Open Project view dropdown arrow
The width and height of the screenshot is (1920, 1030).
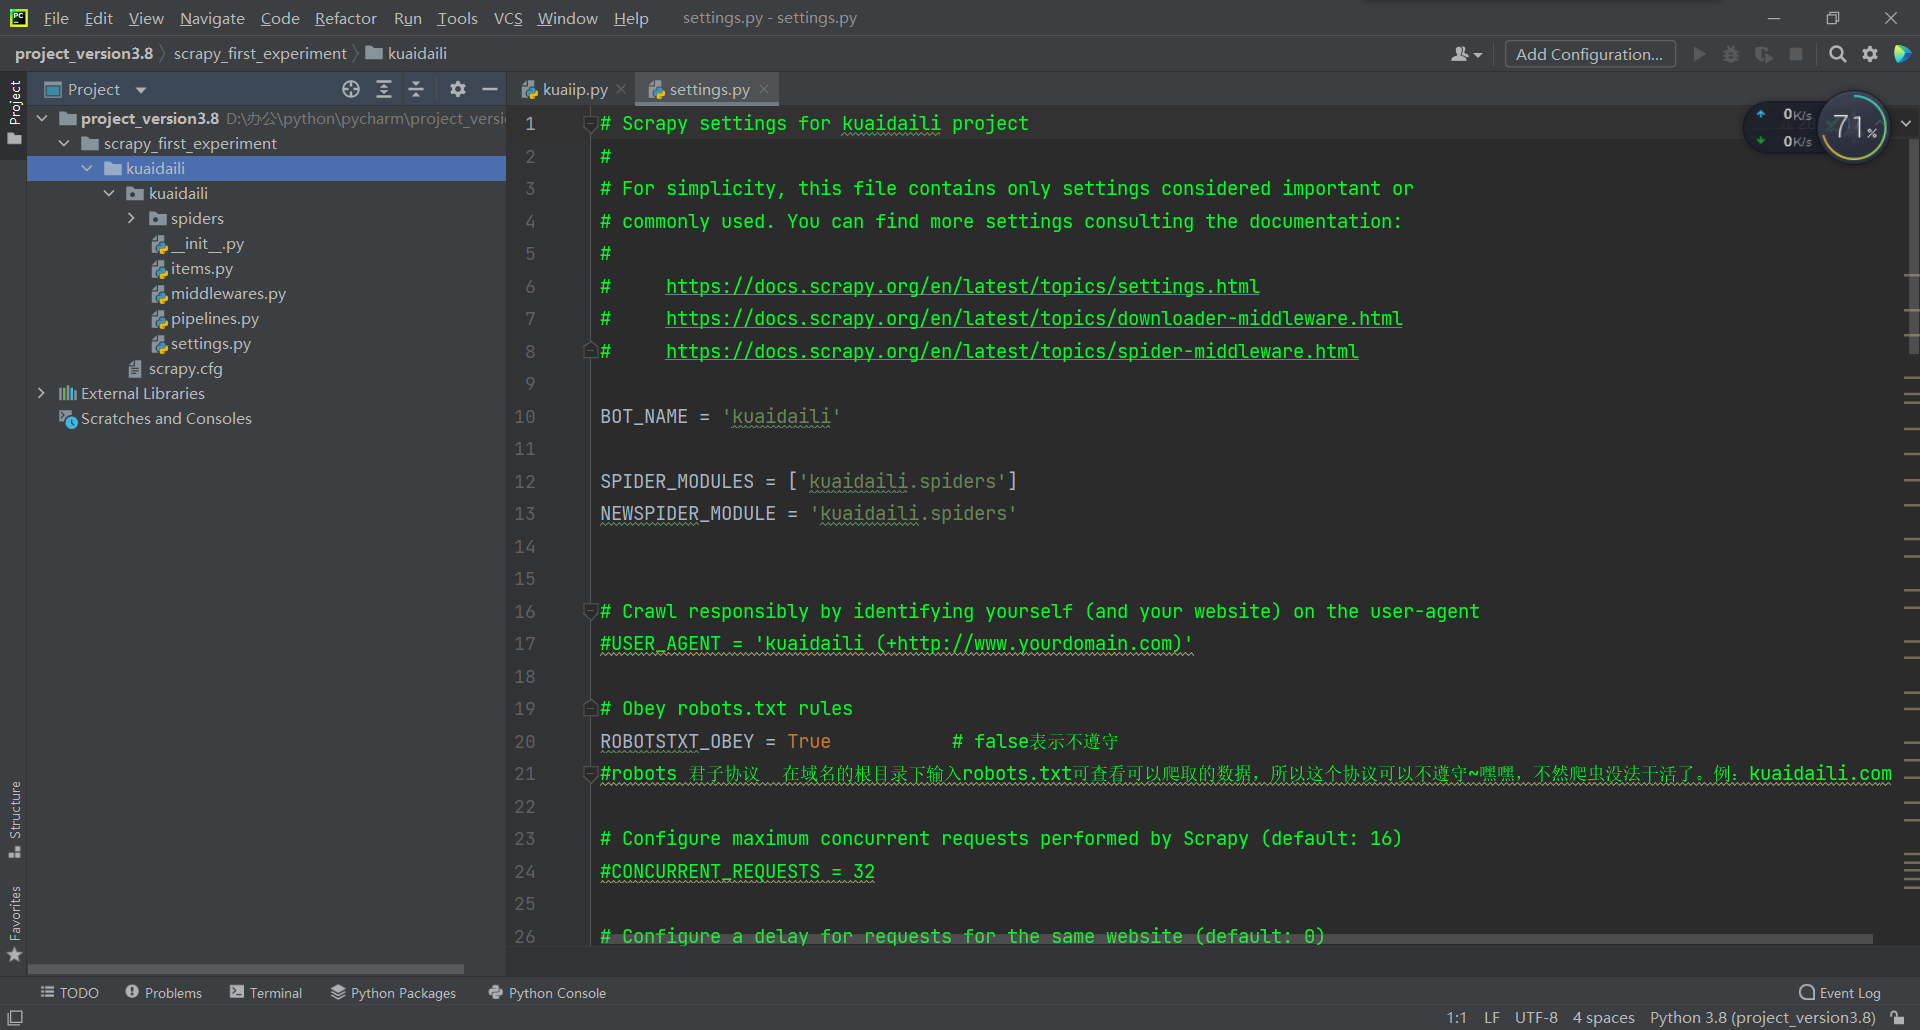(x=141, y=90)
